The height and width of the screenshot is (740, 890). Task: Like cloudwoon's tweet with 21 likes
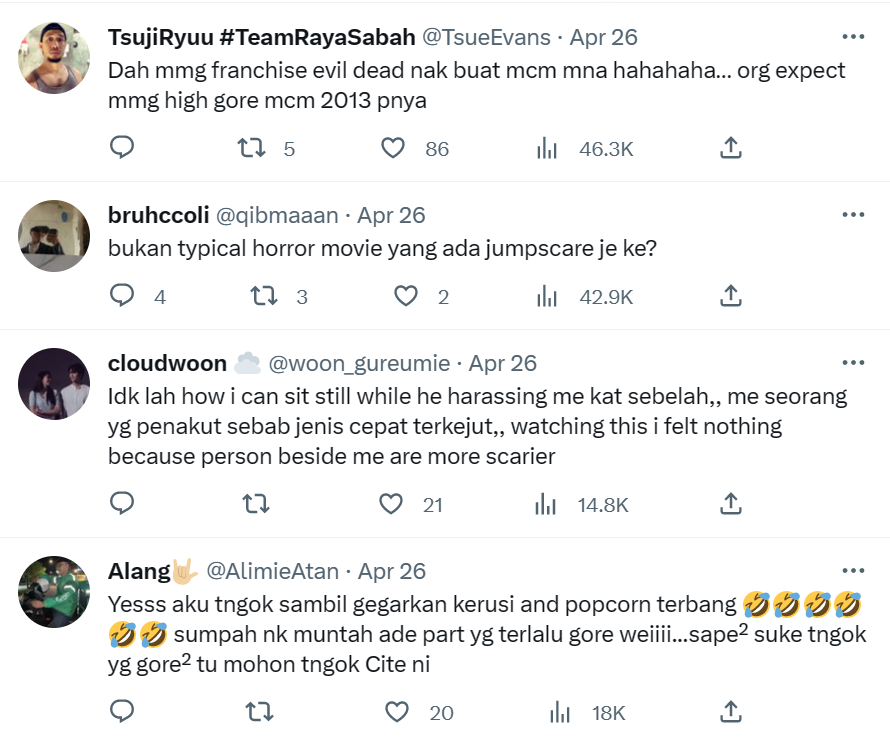pos(391,504)
